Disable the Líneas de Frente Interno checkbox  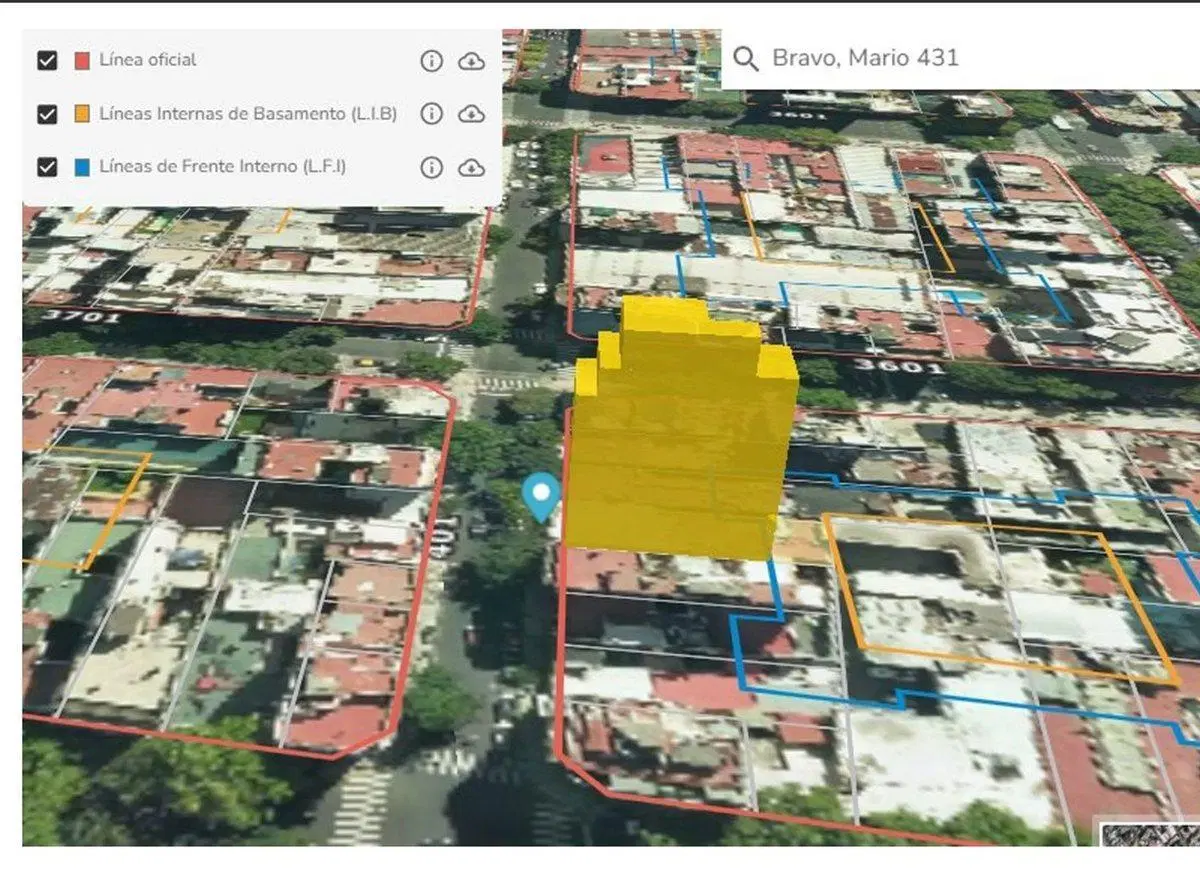pyautogui.click(x=46, y=167)
